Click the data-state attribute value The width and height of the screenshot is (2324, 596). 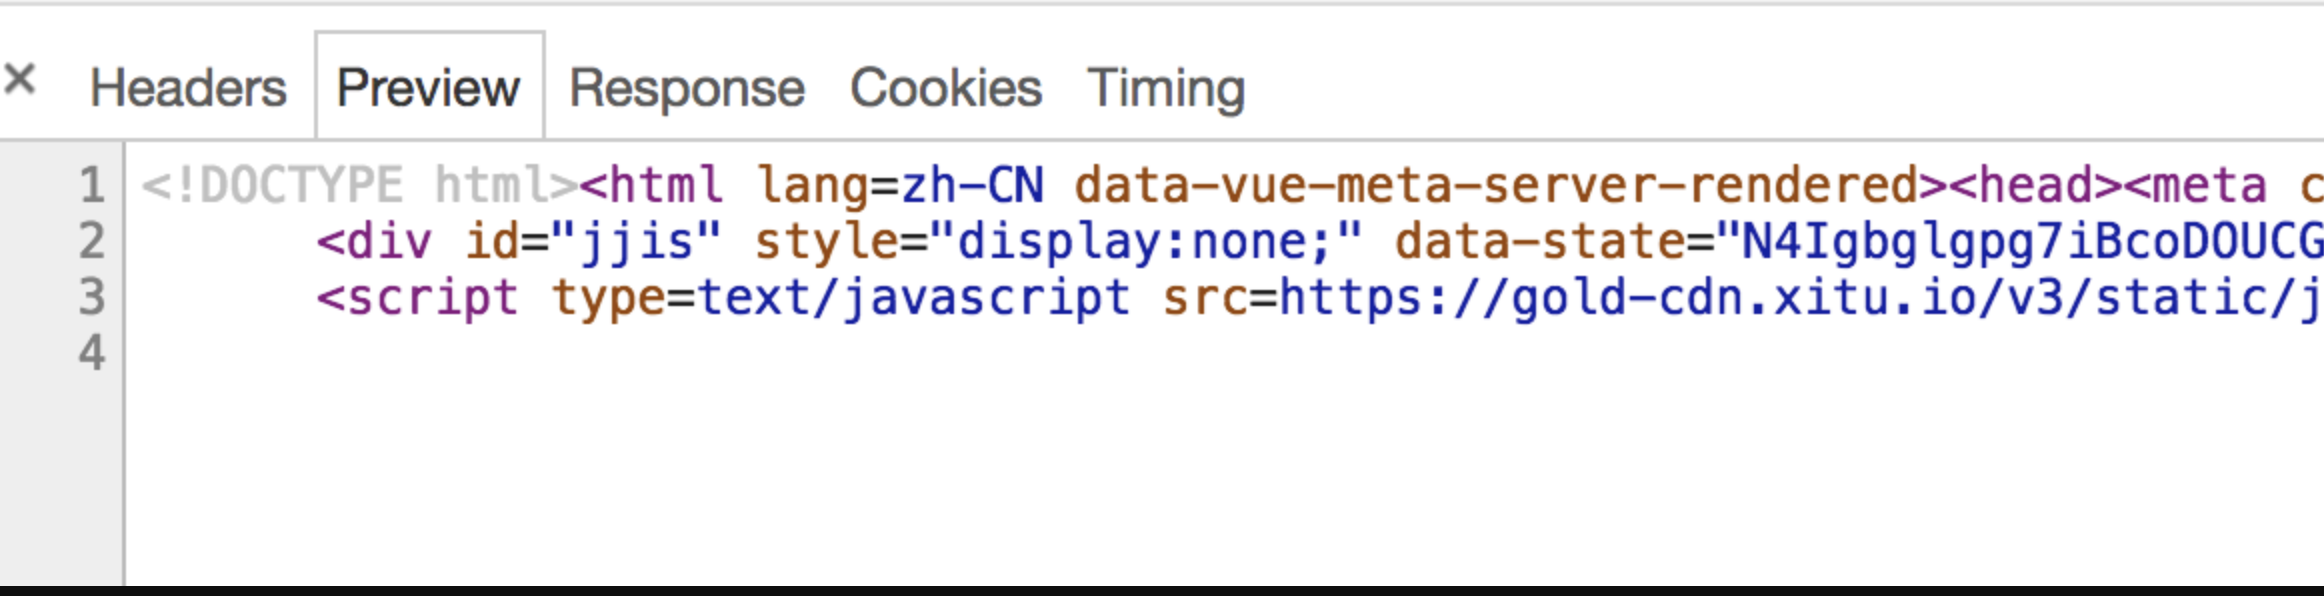coord(2030,242)
